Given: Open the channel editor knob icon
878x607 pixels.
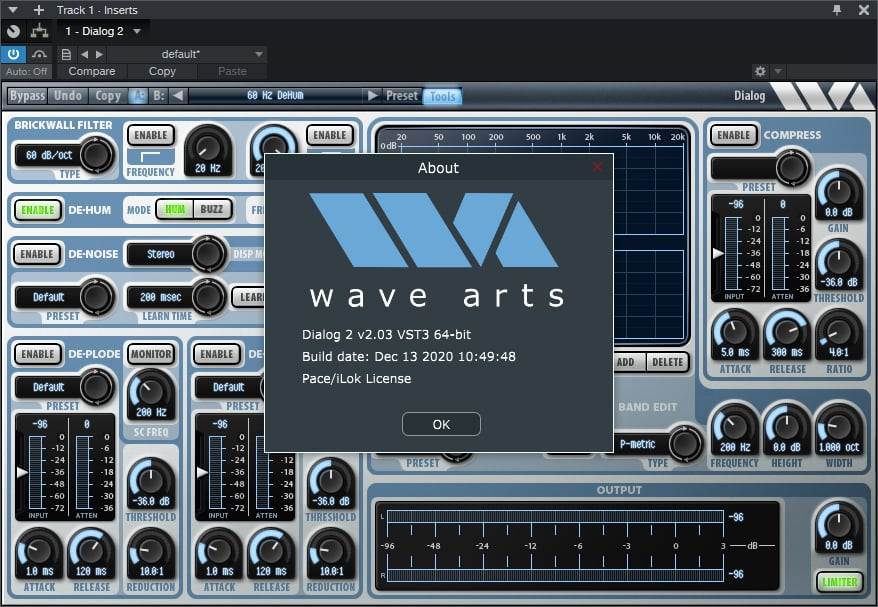Looking at the screenshot, I should click(13, 31).
